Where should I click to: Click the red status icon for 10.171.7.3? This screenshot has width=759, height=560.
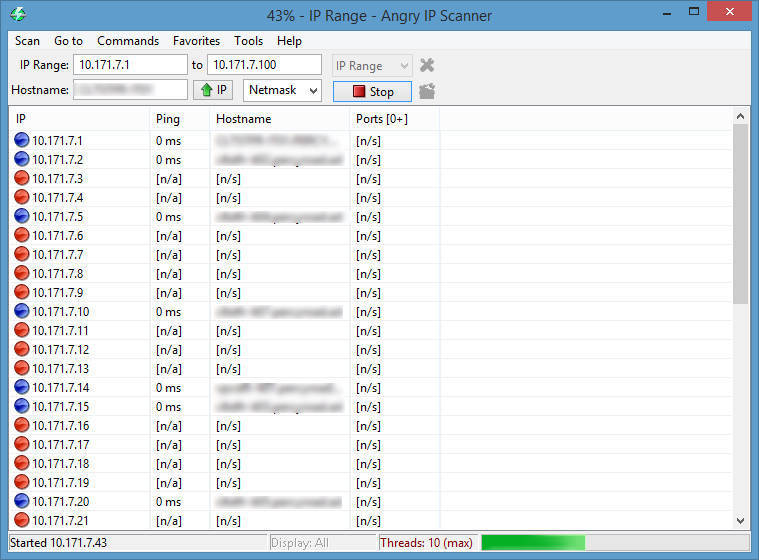coord(22,179)
